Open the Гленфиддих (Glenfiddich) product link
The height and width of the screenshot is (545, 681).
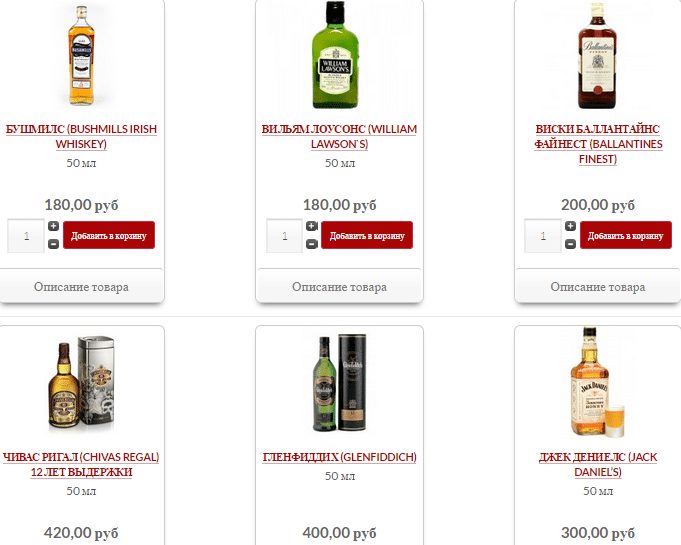(340, 457)
